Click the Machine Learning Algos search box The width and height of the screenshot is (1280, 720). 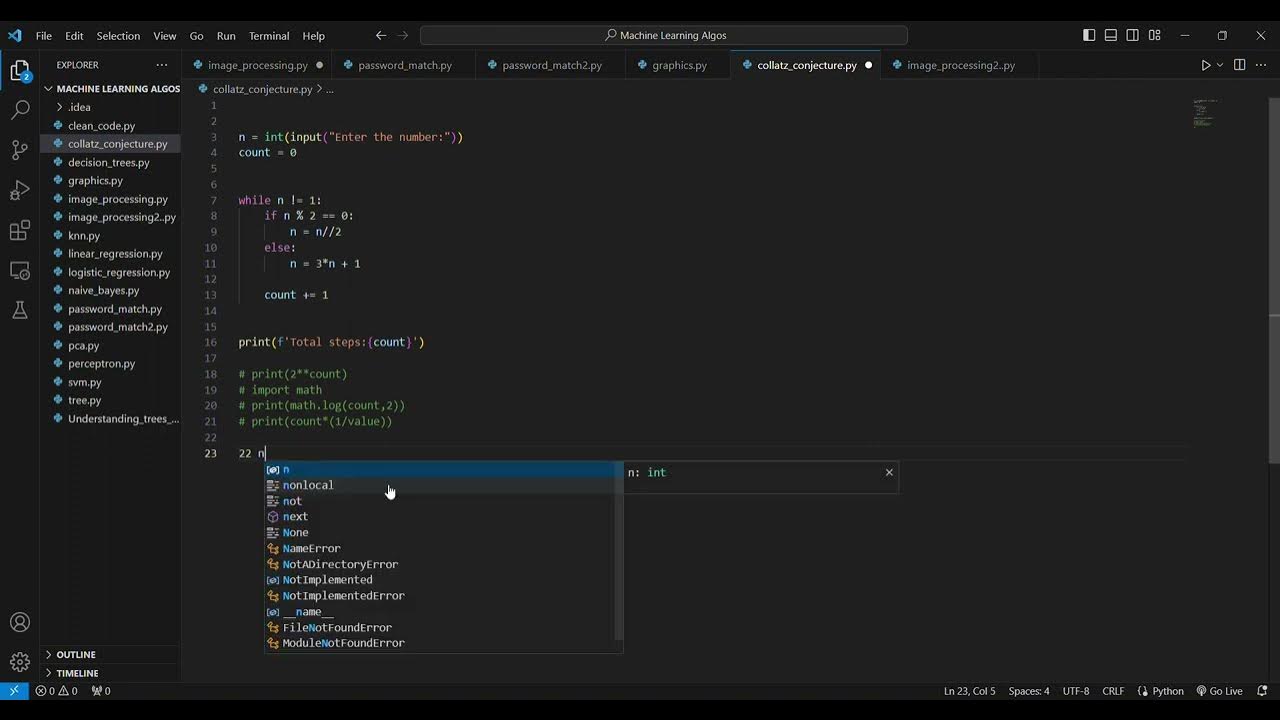pos(664,35)
